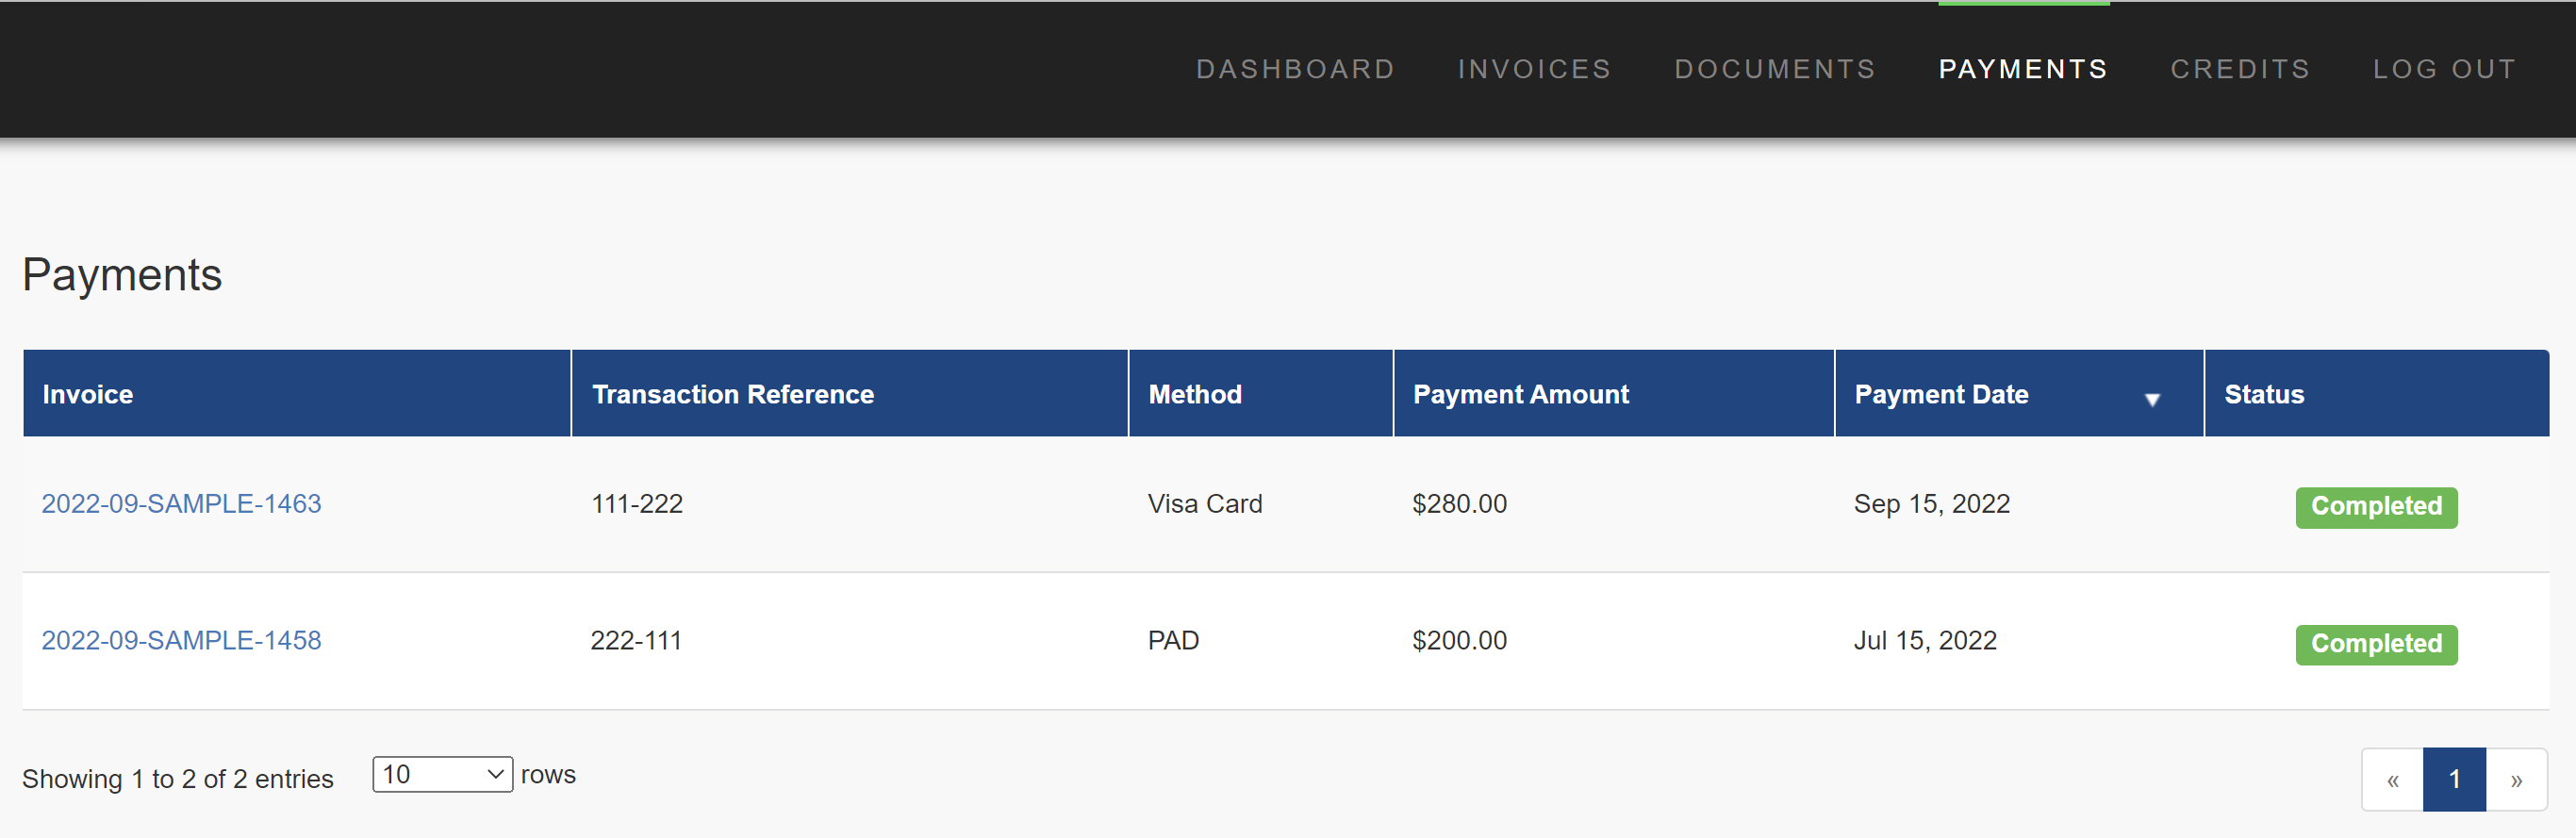Image resolution: width=2576 pixels, height=838 pixels.
Task: Go to previous page with « button
Action: [x=2392, y=780]
